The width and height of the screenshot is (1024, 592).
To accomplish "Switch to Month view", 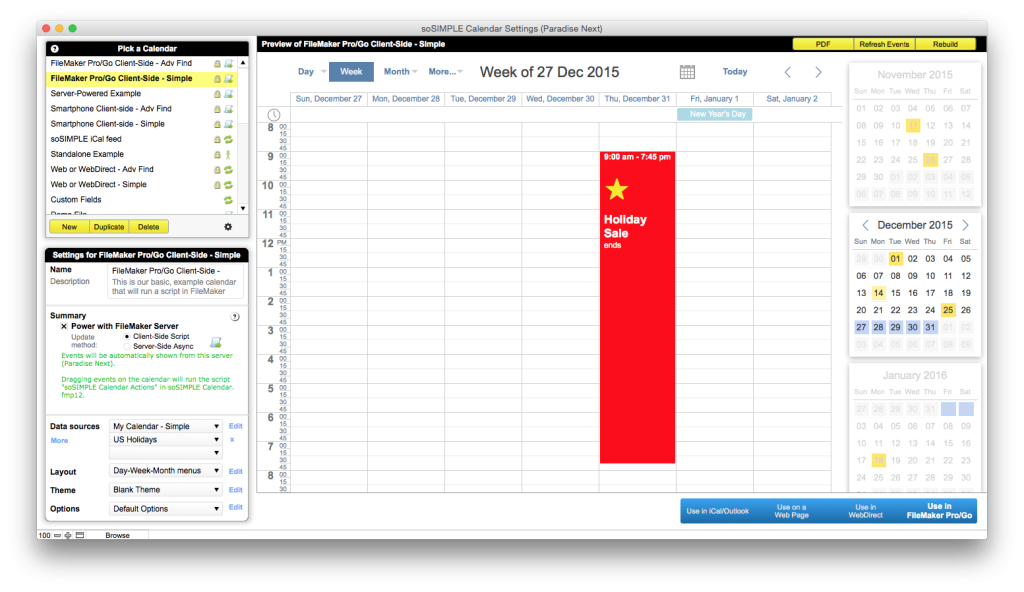I will pos(399,72).
